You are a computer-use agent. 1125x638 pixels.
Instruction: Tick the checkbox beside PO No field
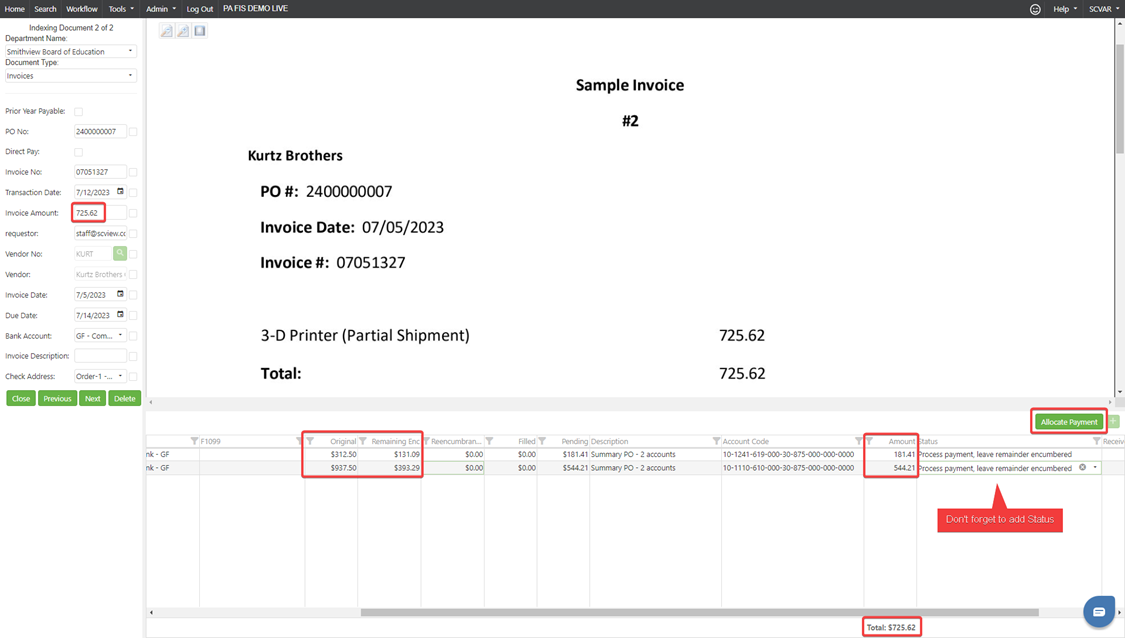pos(133,132)
